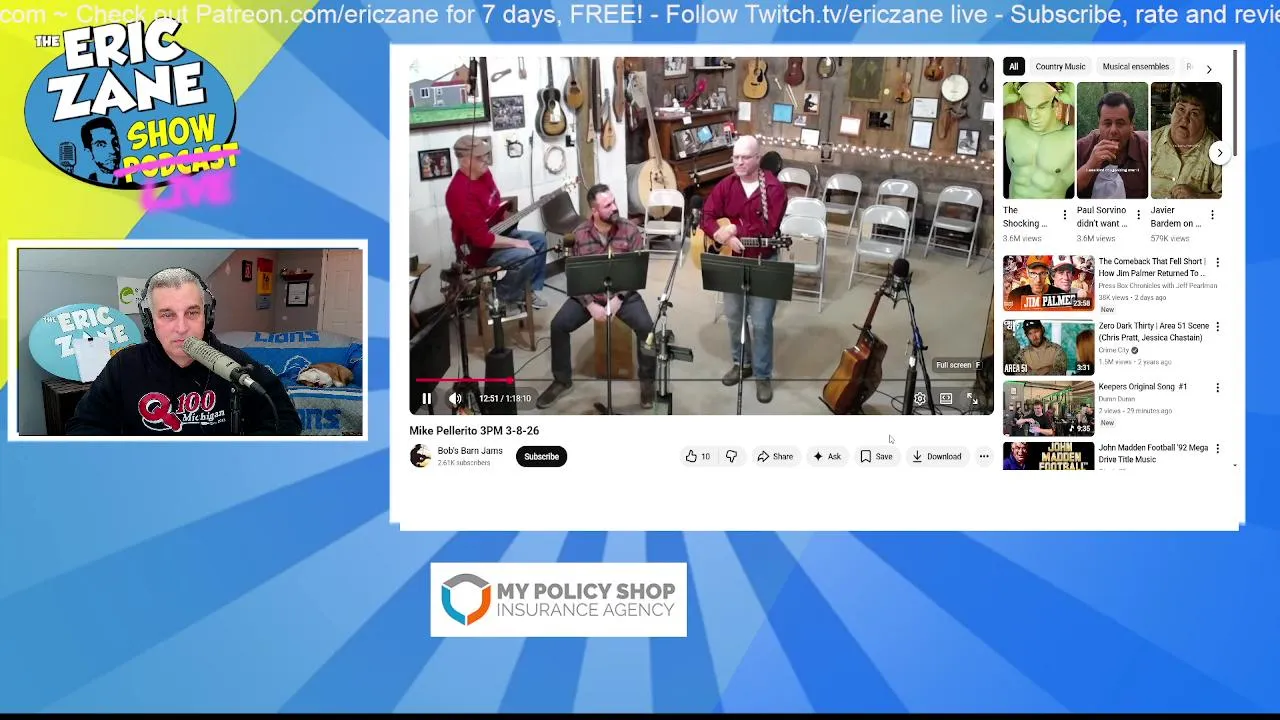Image resolution: width=1280 pixels, height=720 pixels.
Task: Open options for 'The Shocking' short
Action: [x=1064, y=215]
